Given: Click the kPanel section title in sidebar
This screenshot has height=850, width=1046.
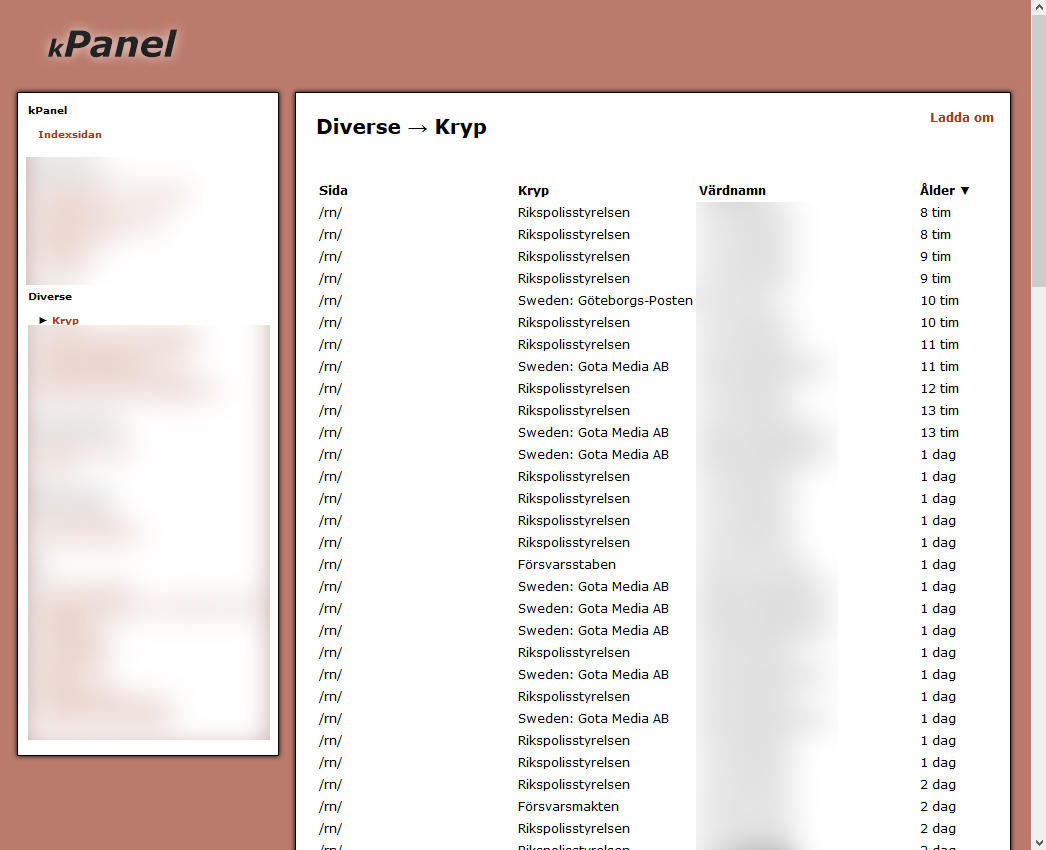Looking at the screenshot, I should (x=48, y=111).
